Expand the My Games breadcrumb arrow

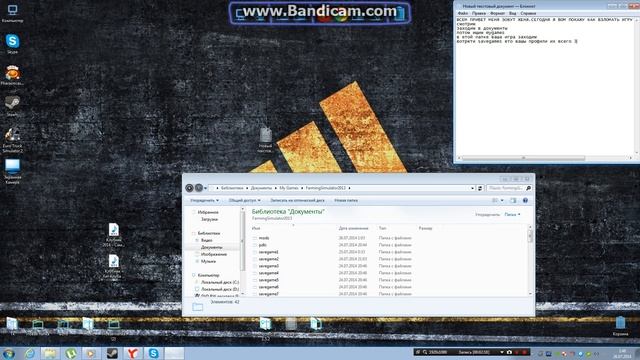pyautogui.click(x=302, y=188)
